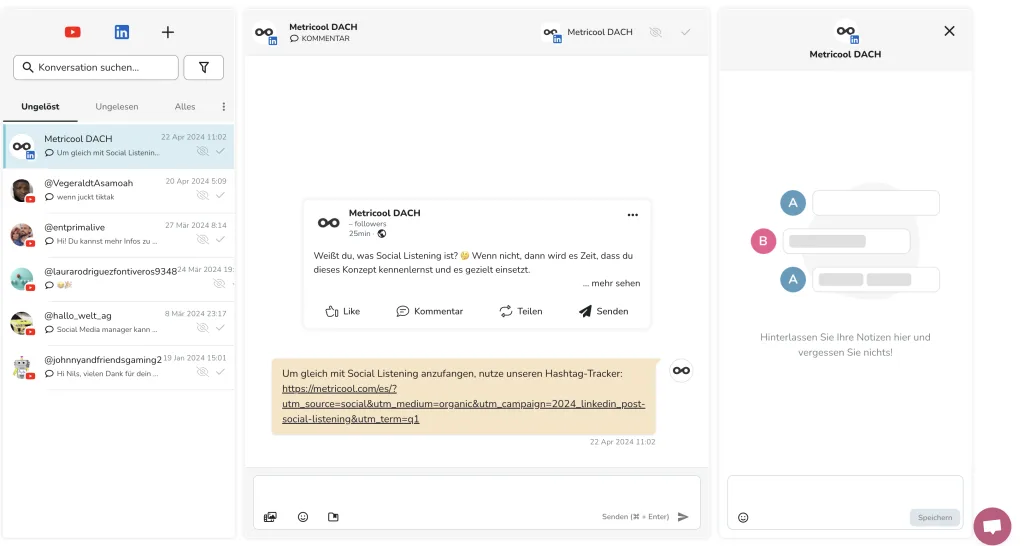
Task: Send the reply with the arrow icon
Action: (683, 517)
